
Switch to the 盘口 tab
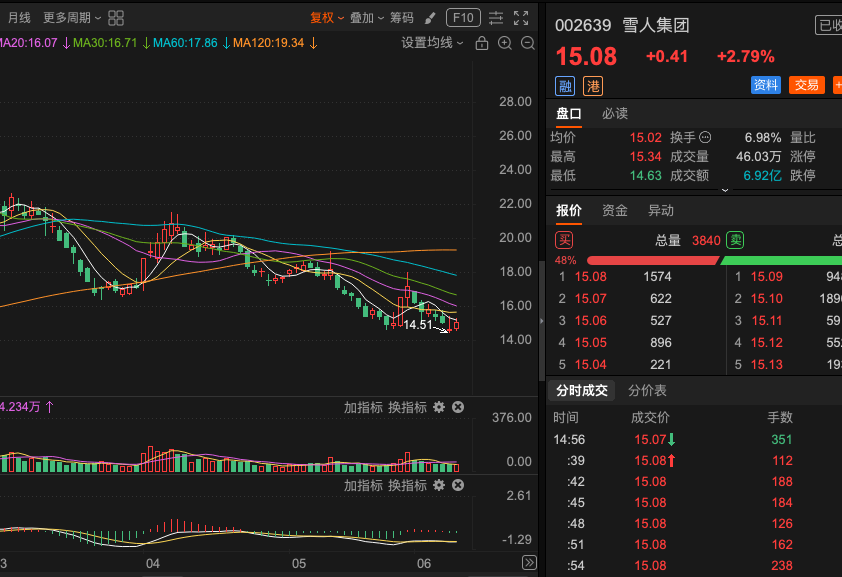click(569, 114)
